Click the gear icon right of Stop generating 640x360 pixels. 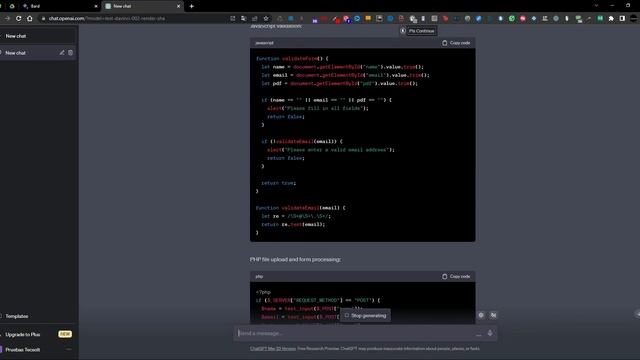tap(481, 315)
